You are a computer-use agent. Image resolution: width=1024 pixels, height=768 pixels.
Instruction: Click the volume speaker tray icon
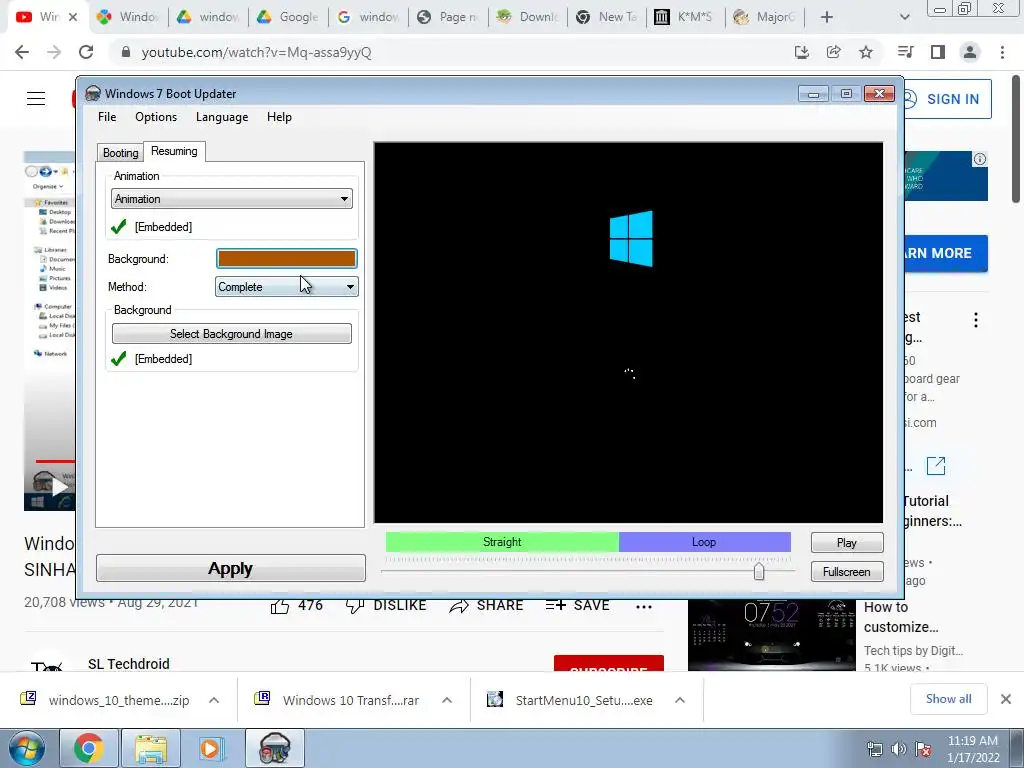click(899, 749)
